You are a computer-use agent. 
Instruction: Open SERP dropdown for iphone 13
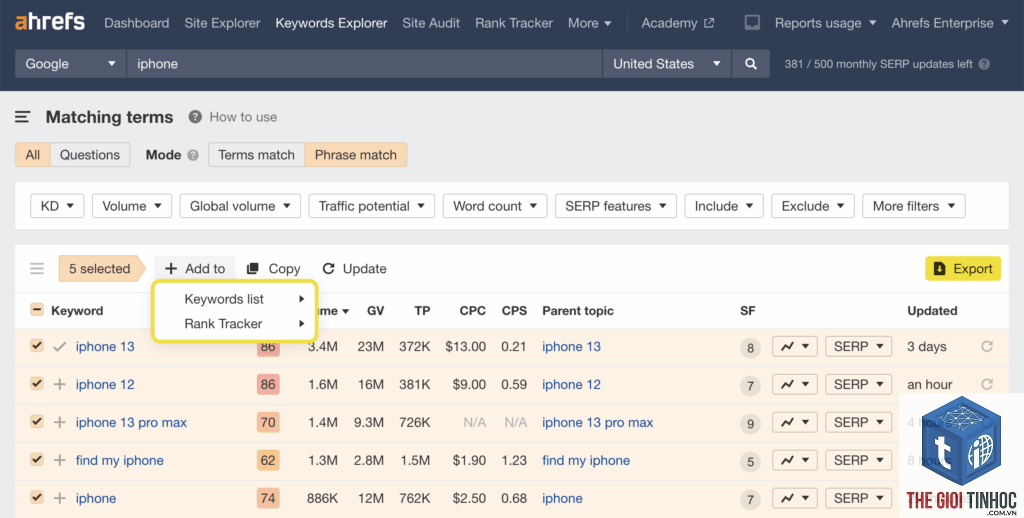coord(858,347)
